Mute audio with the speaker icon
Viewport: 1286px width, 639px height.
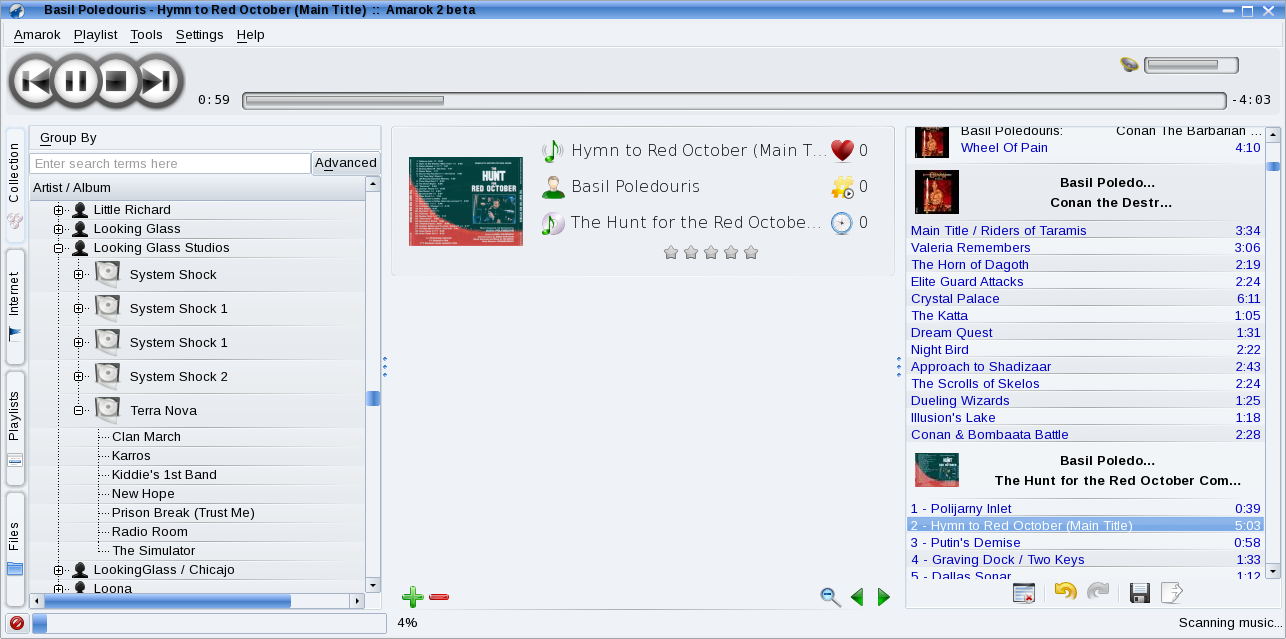[x=1129, y=65]
